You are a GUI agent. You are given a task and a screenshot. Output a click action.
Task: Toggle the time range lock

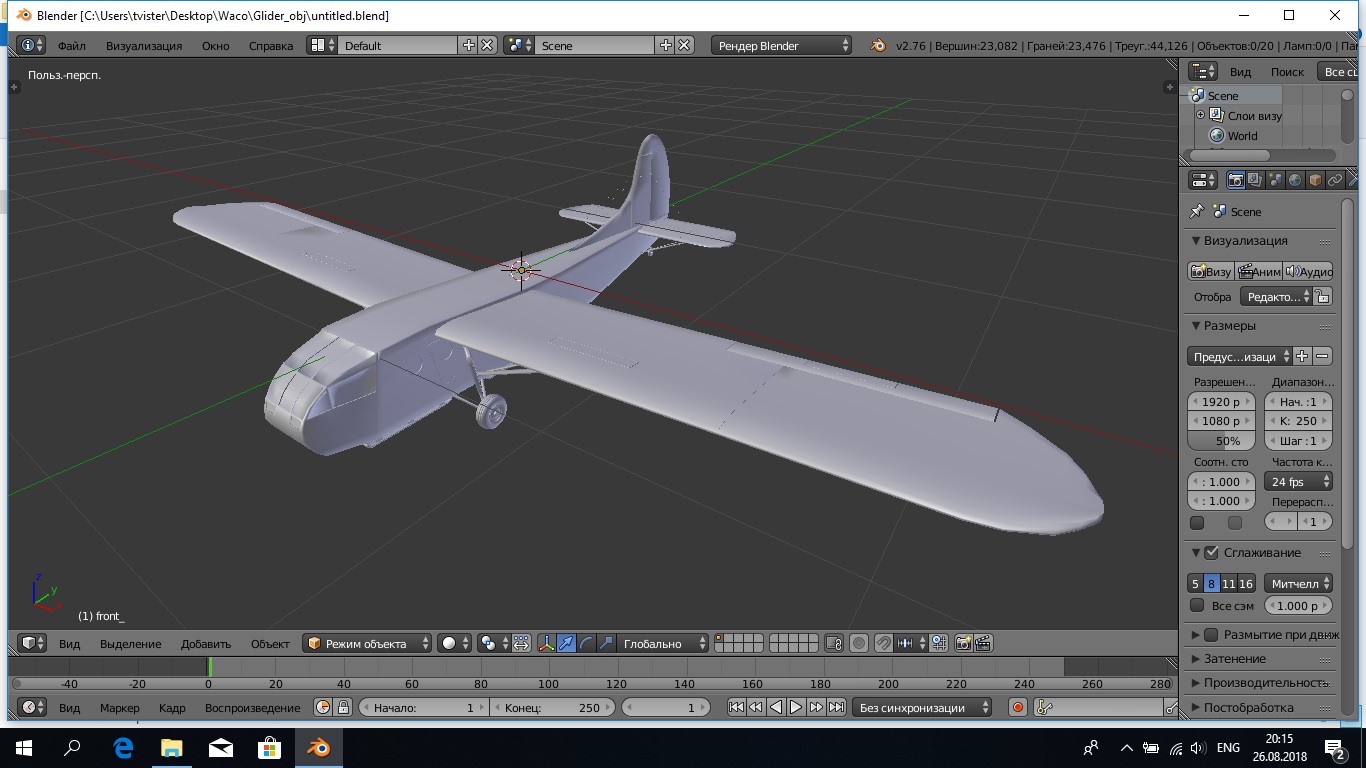[x=343, y=707]
